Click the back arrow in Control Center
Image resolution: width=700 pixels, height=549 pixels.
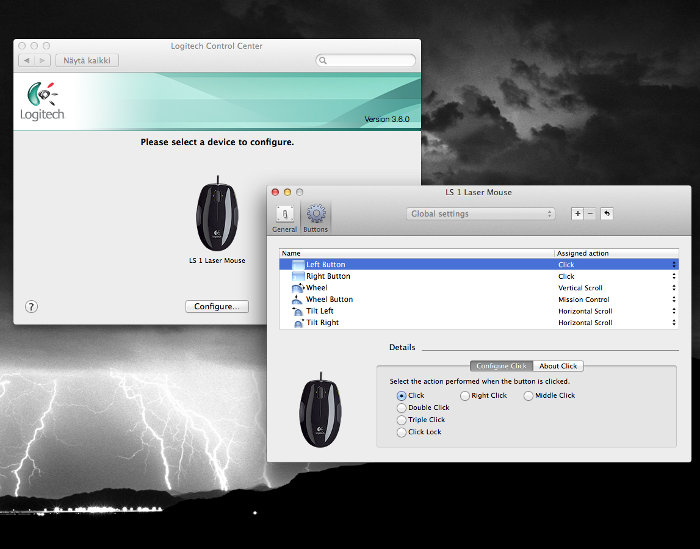(x=26, y=60)
